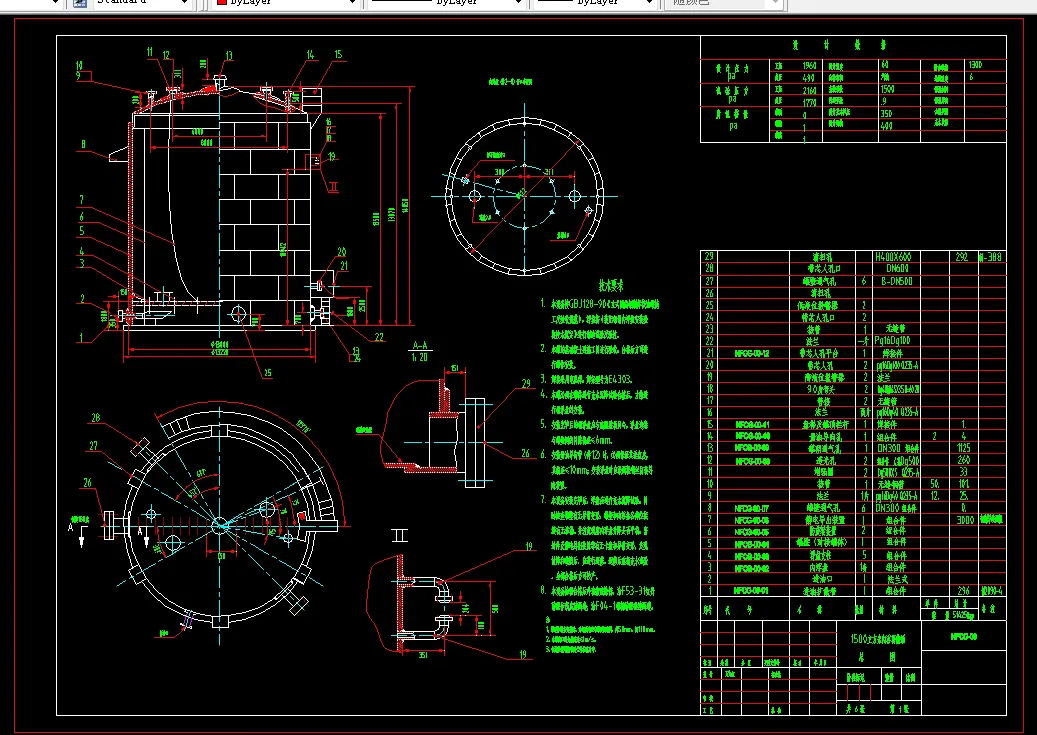Click callout number 8 left of tank elevation
Screen dimensions: 1037x735
click(x=83, y=144)
